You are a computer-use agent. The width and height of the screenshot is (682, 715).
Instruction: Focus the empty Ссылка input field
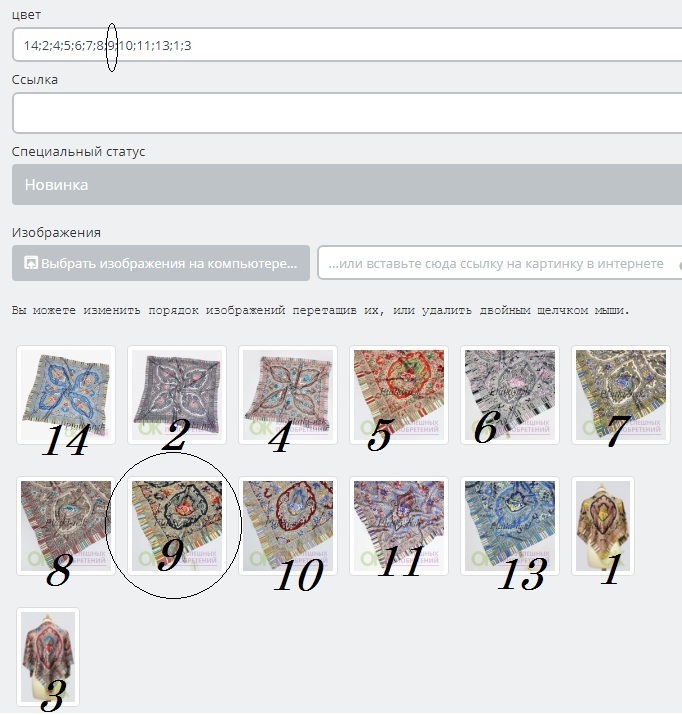click(346, 113)
